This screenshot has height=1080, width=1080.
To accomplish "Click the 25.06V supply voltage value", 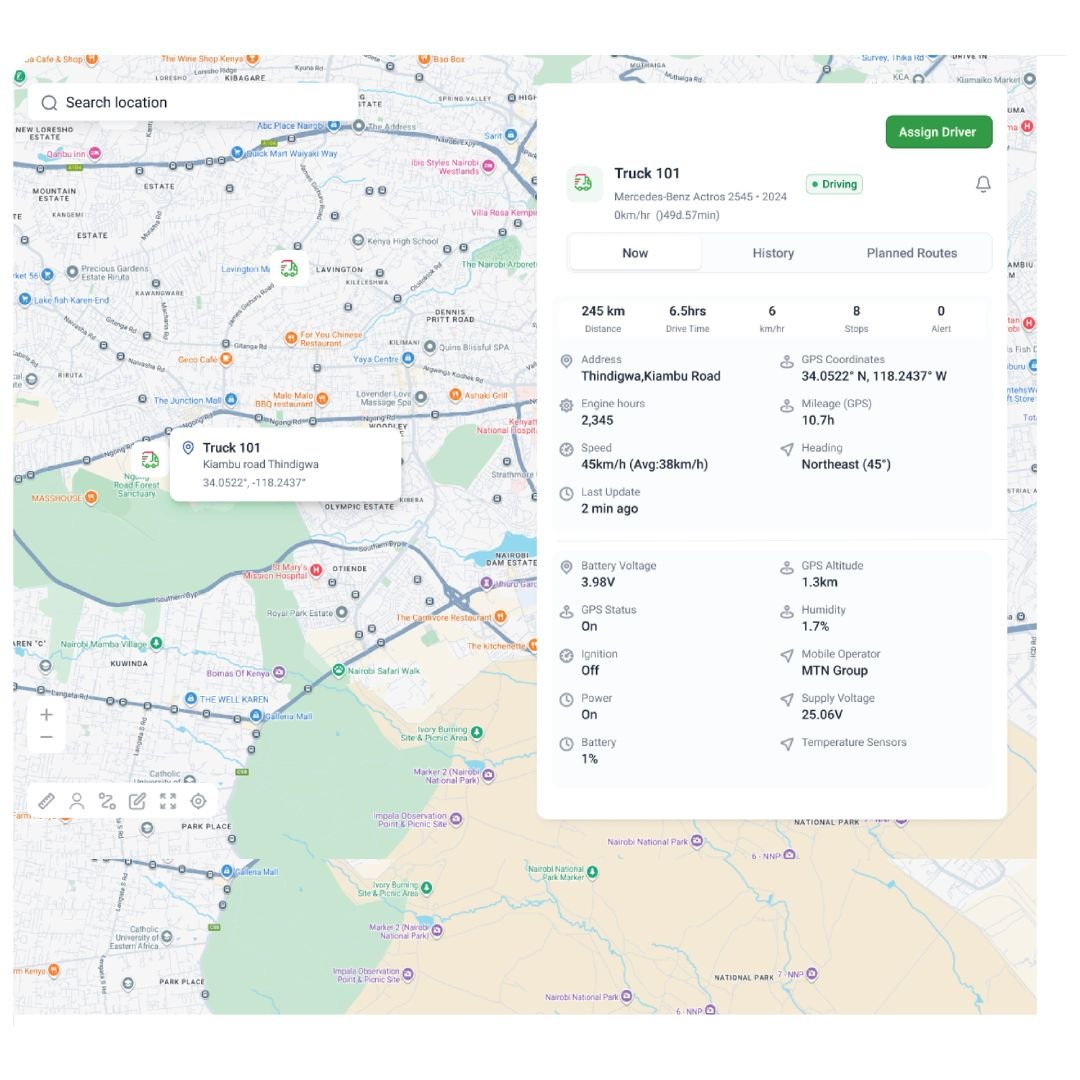I will coord(822,714).
